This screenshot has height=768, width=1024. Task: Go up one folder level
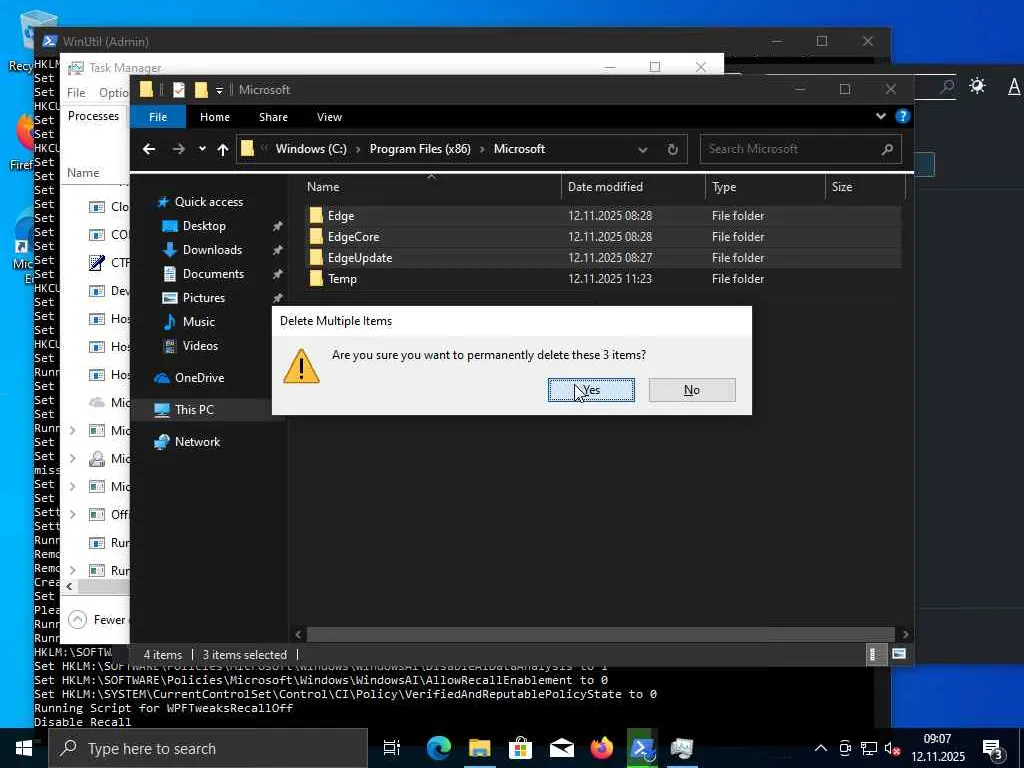223,150
